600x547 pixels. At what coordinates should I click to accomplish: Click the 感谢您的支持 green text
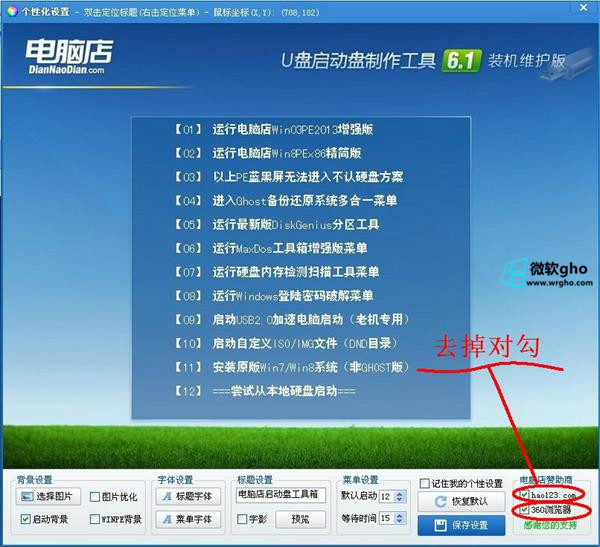550,525
